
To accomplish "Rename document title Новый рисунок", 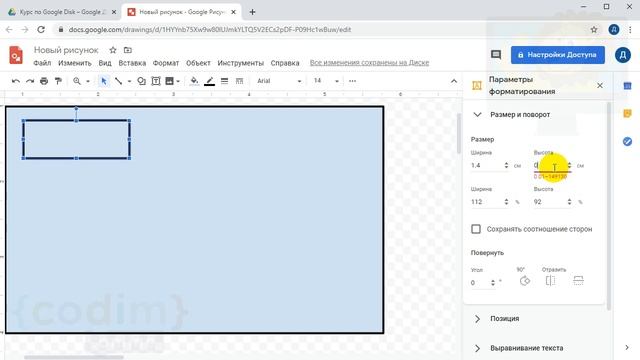I will [x=66, y=50].
